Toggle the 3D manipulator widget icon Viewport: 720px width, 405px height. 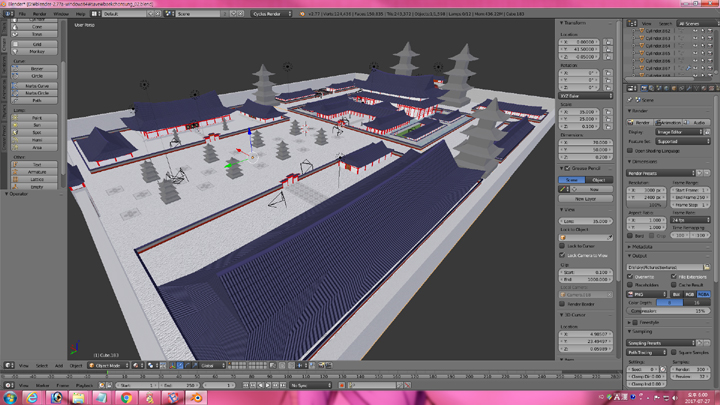tap(172, 366)
